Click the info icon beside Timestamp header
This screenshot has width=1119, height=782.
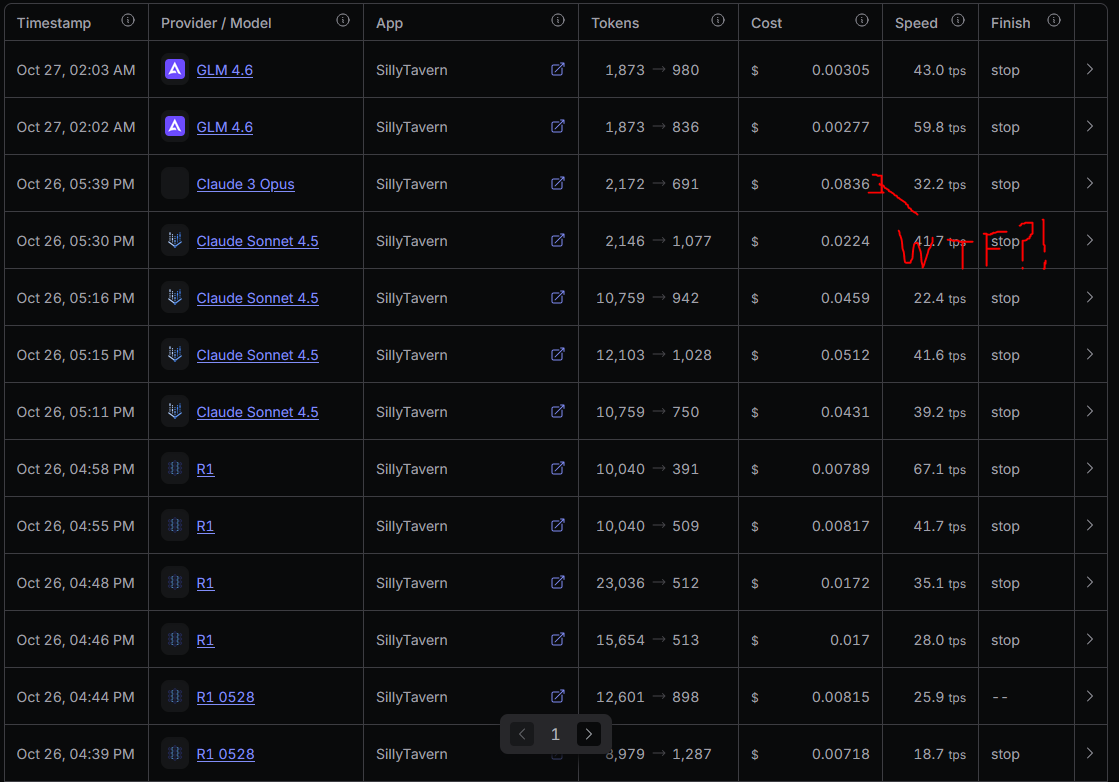[128, 21]
